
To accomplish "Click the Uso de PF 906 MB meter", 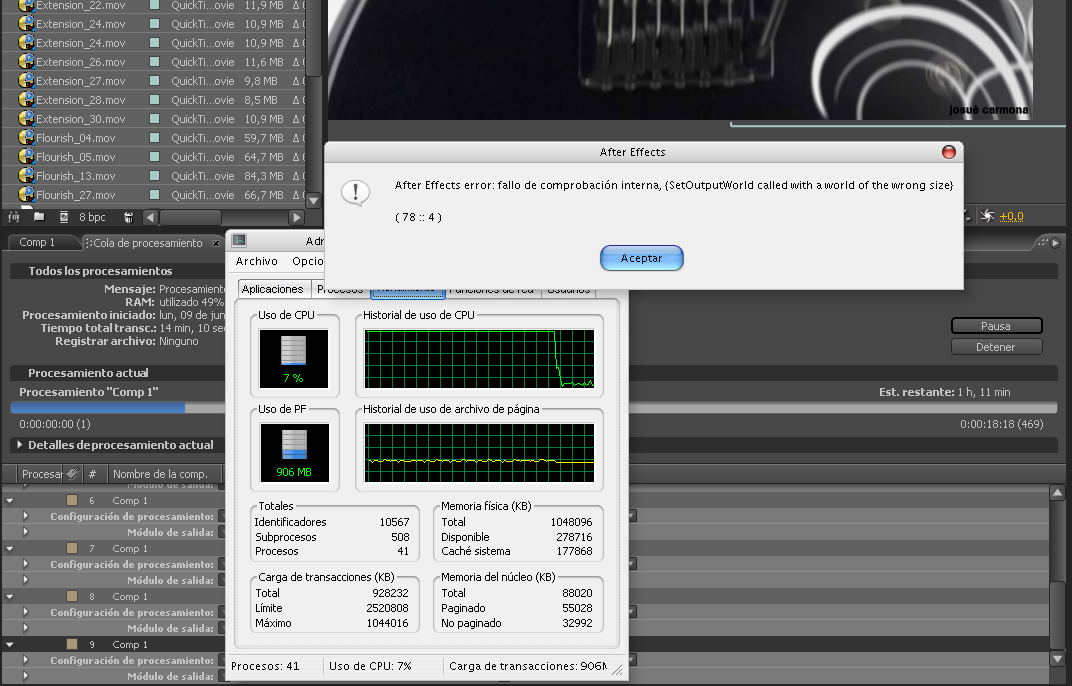I will point(294,452).
